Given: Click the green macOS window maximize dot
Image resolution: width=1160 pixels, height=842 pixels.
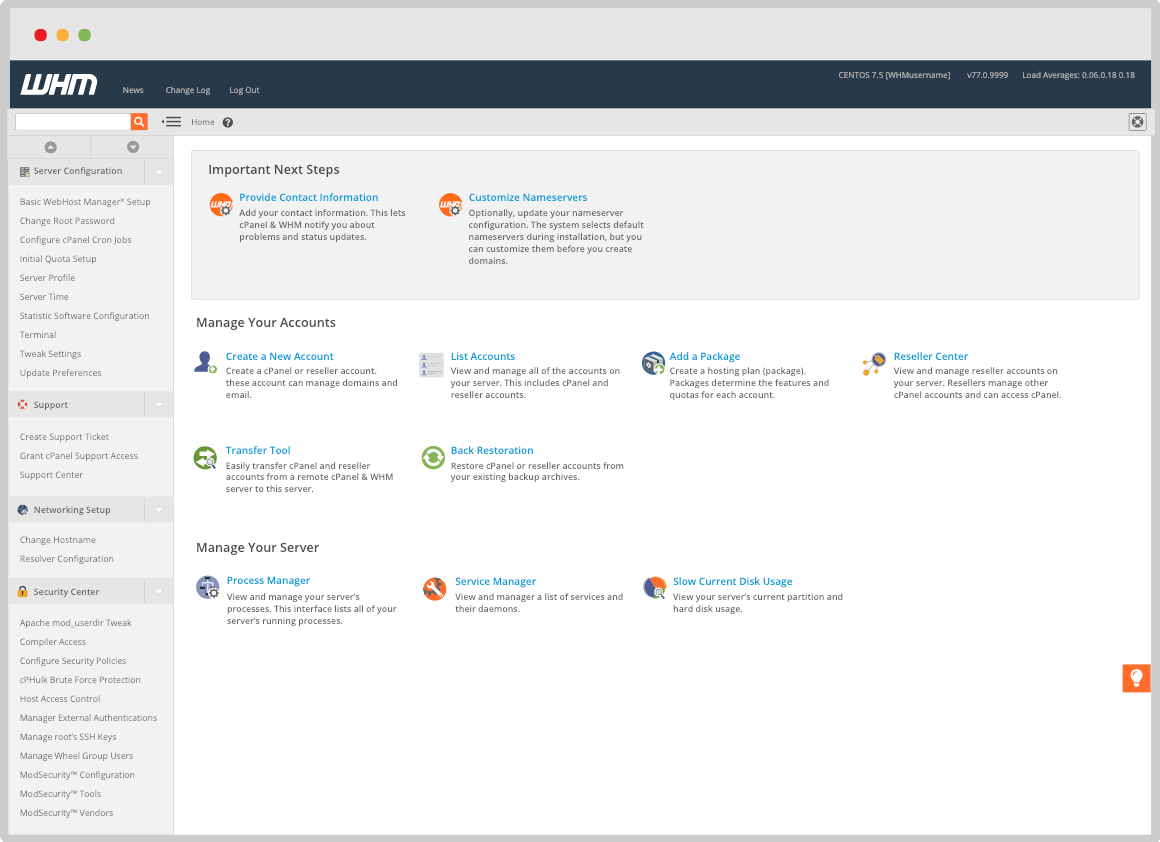Looking at the screenshot, I should (x=84, y=35).
